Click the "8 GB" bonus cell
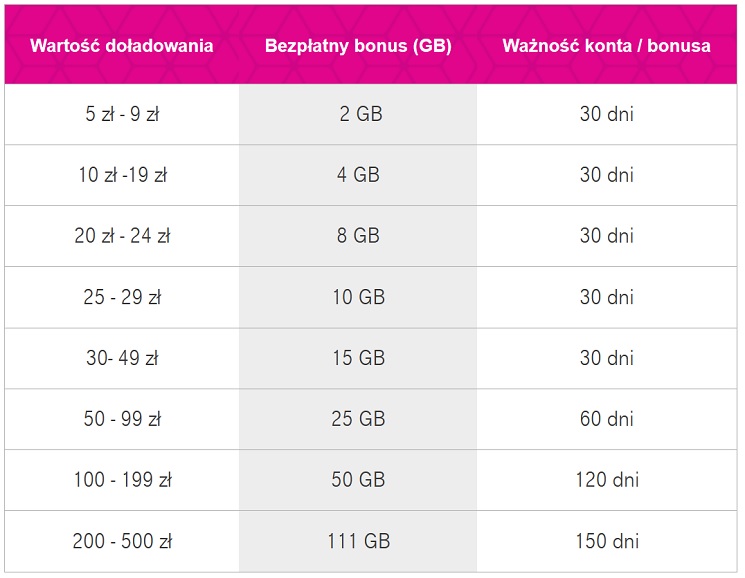 pos(358,236)
